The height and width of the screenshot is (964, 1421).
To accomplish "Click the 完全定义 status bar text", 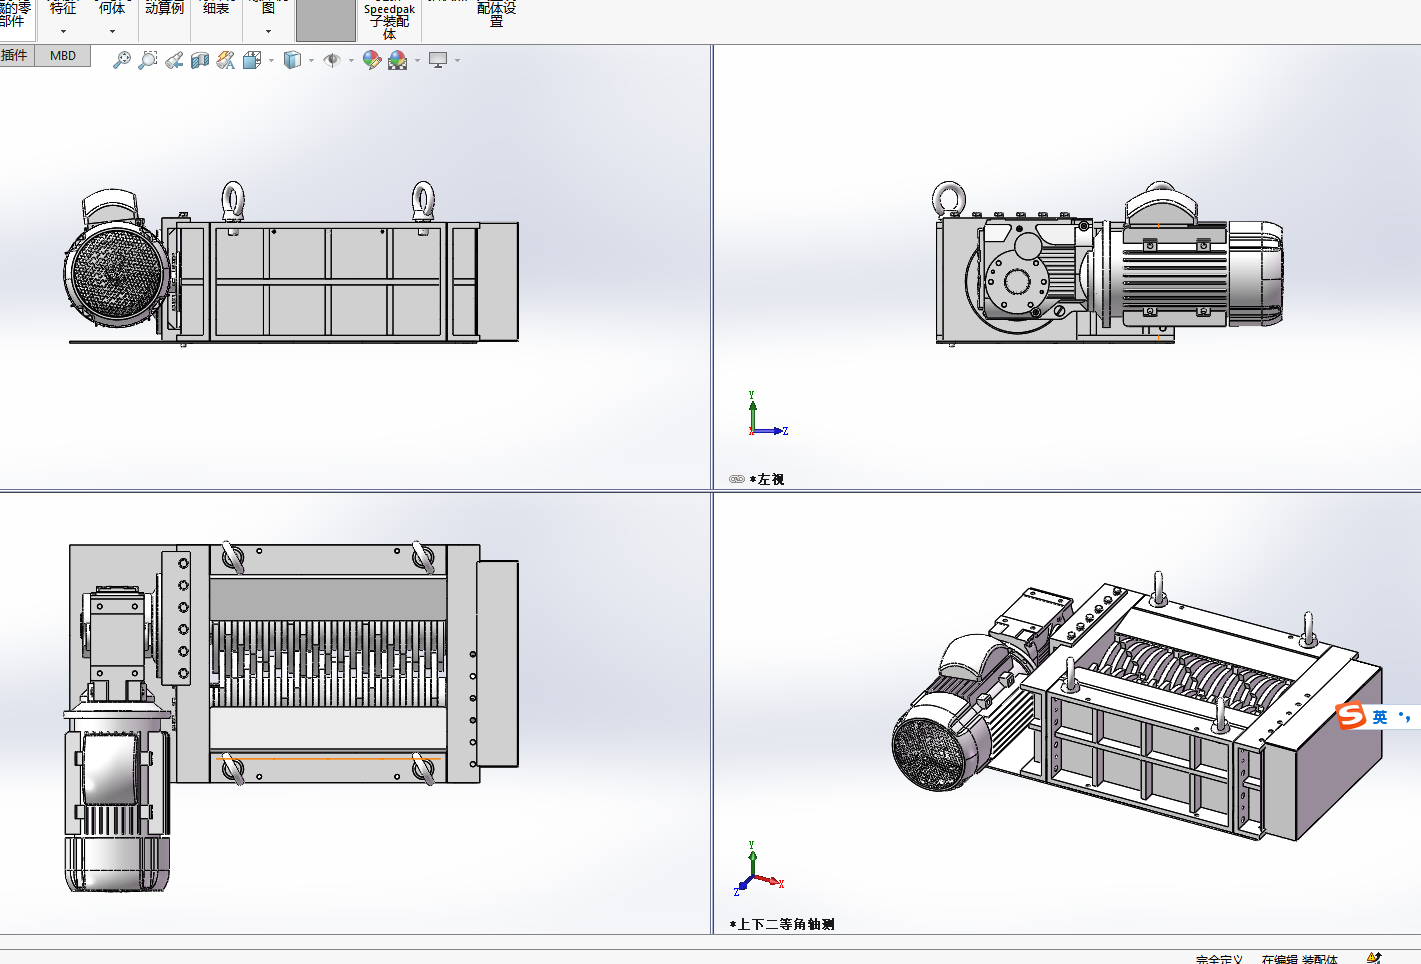I will pos(1219,959).
